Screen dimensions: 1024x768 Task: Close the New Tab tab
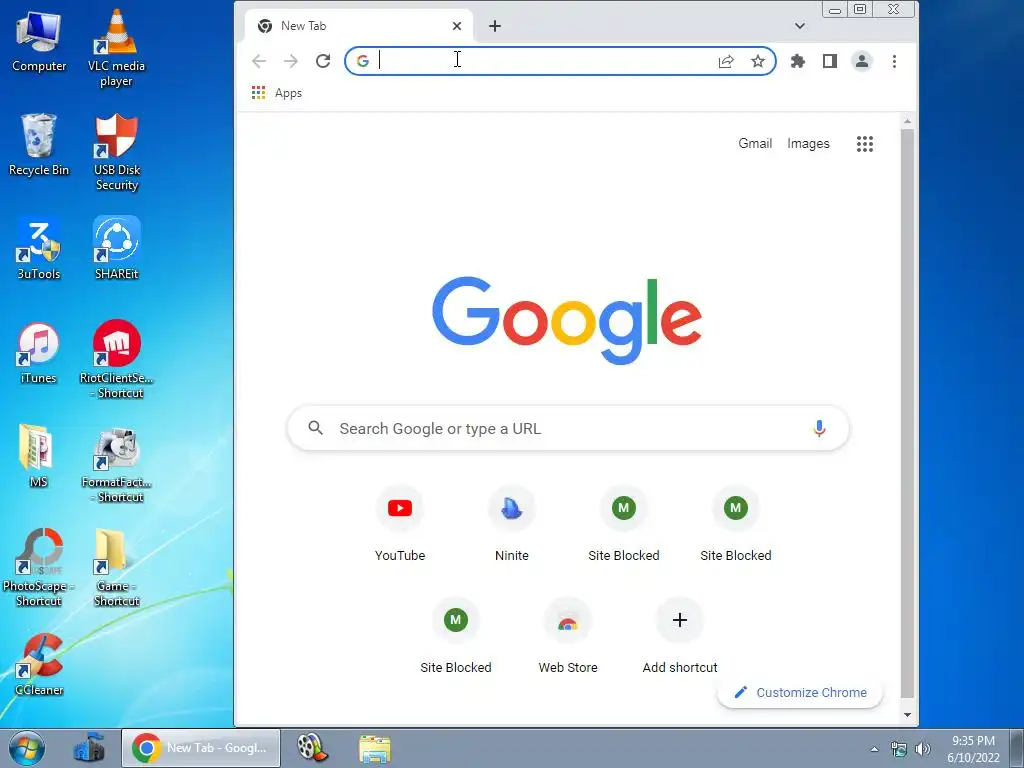456,26
